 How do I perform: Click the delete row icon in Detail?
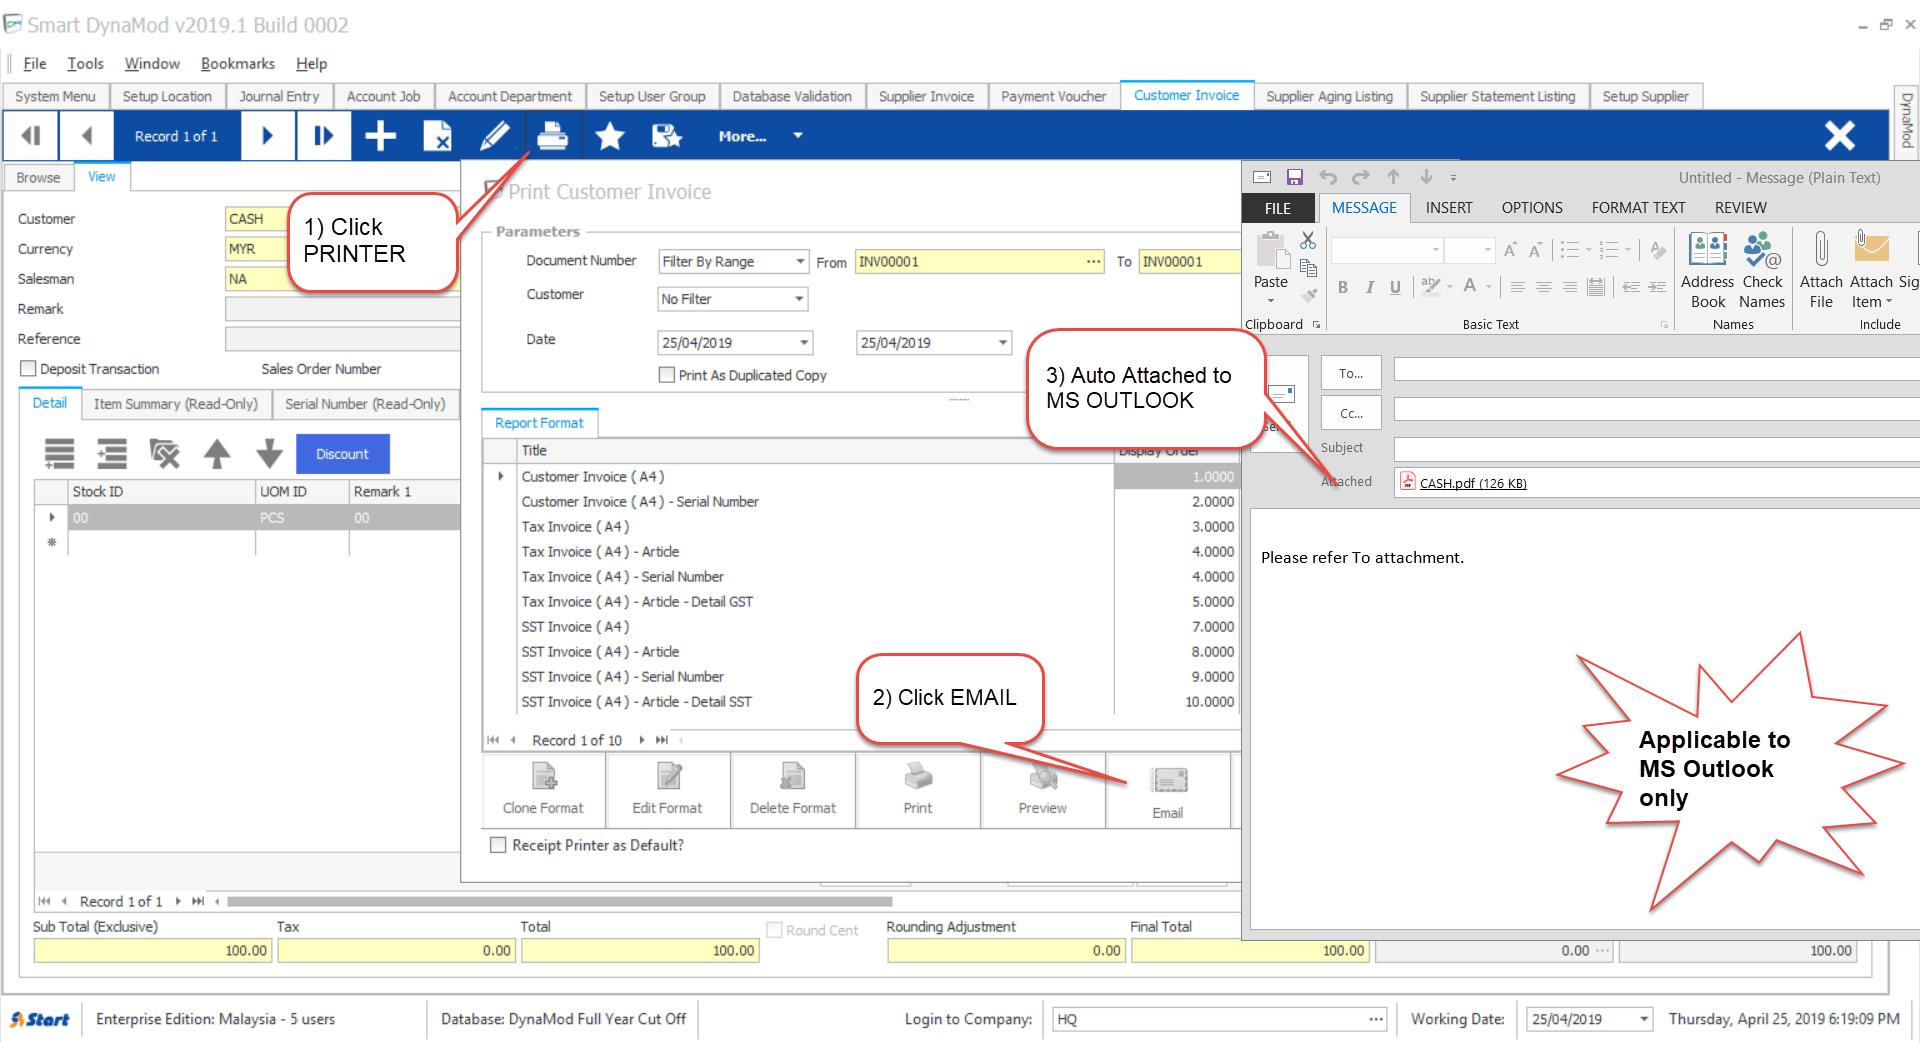tap(164, 454)
